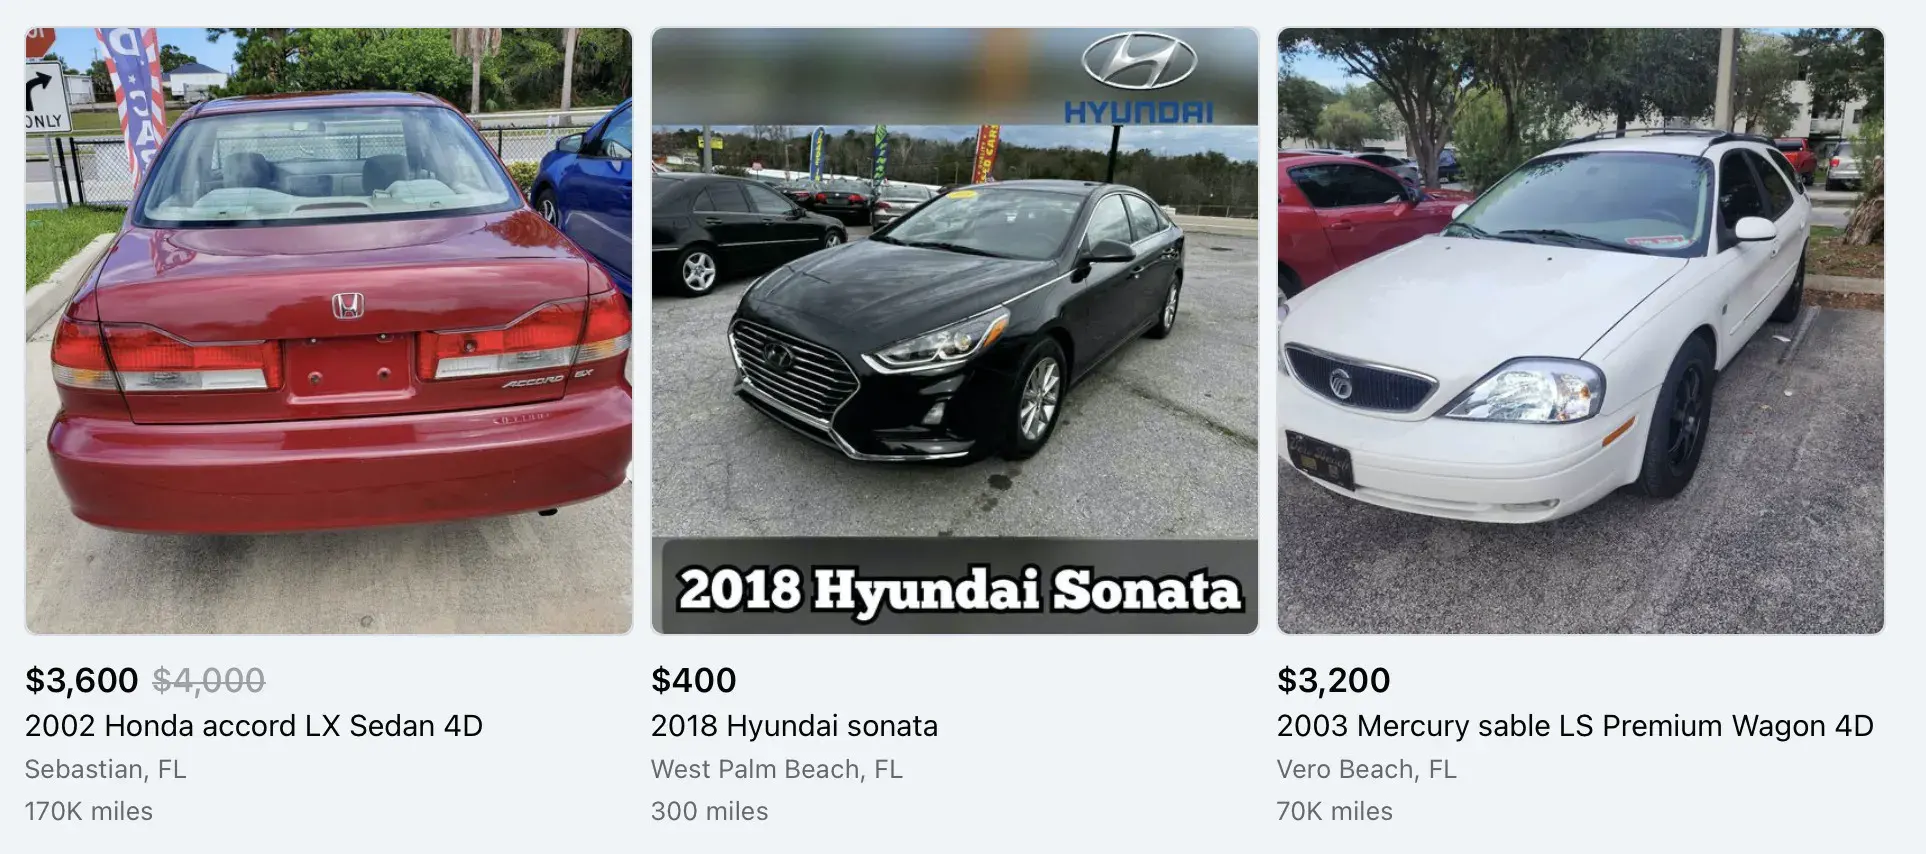Click the 70K miles label
1926x854 pixels.
click(1335, 811)
